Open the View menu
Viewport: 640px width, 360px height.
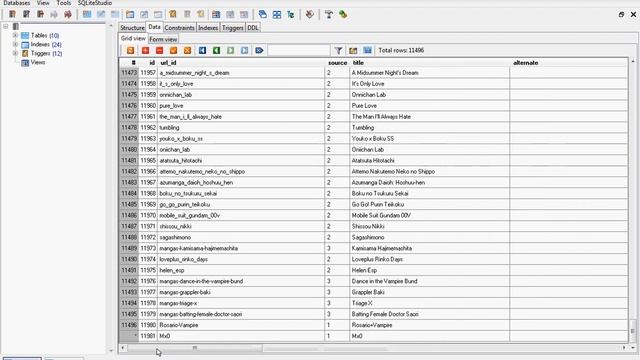tap(43, 3)
